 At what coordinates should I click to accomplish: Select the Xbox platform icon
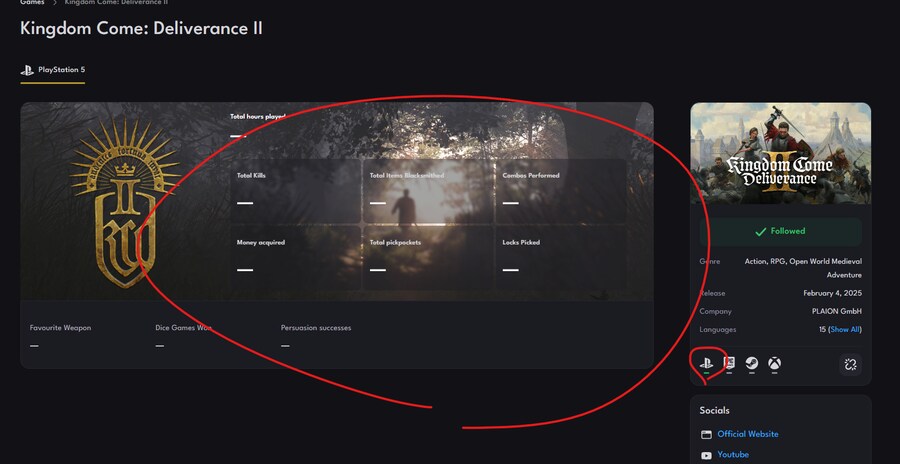point(774,363)
